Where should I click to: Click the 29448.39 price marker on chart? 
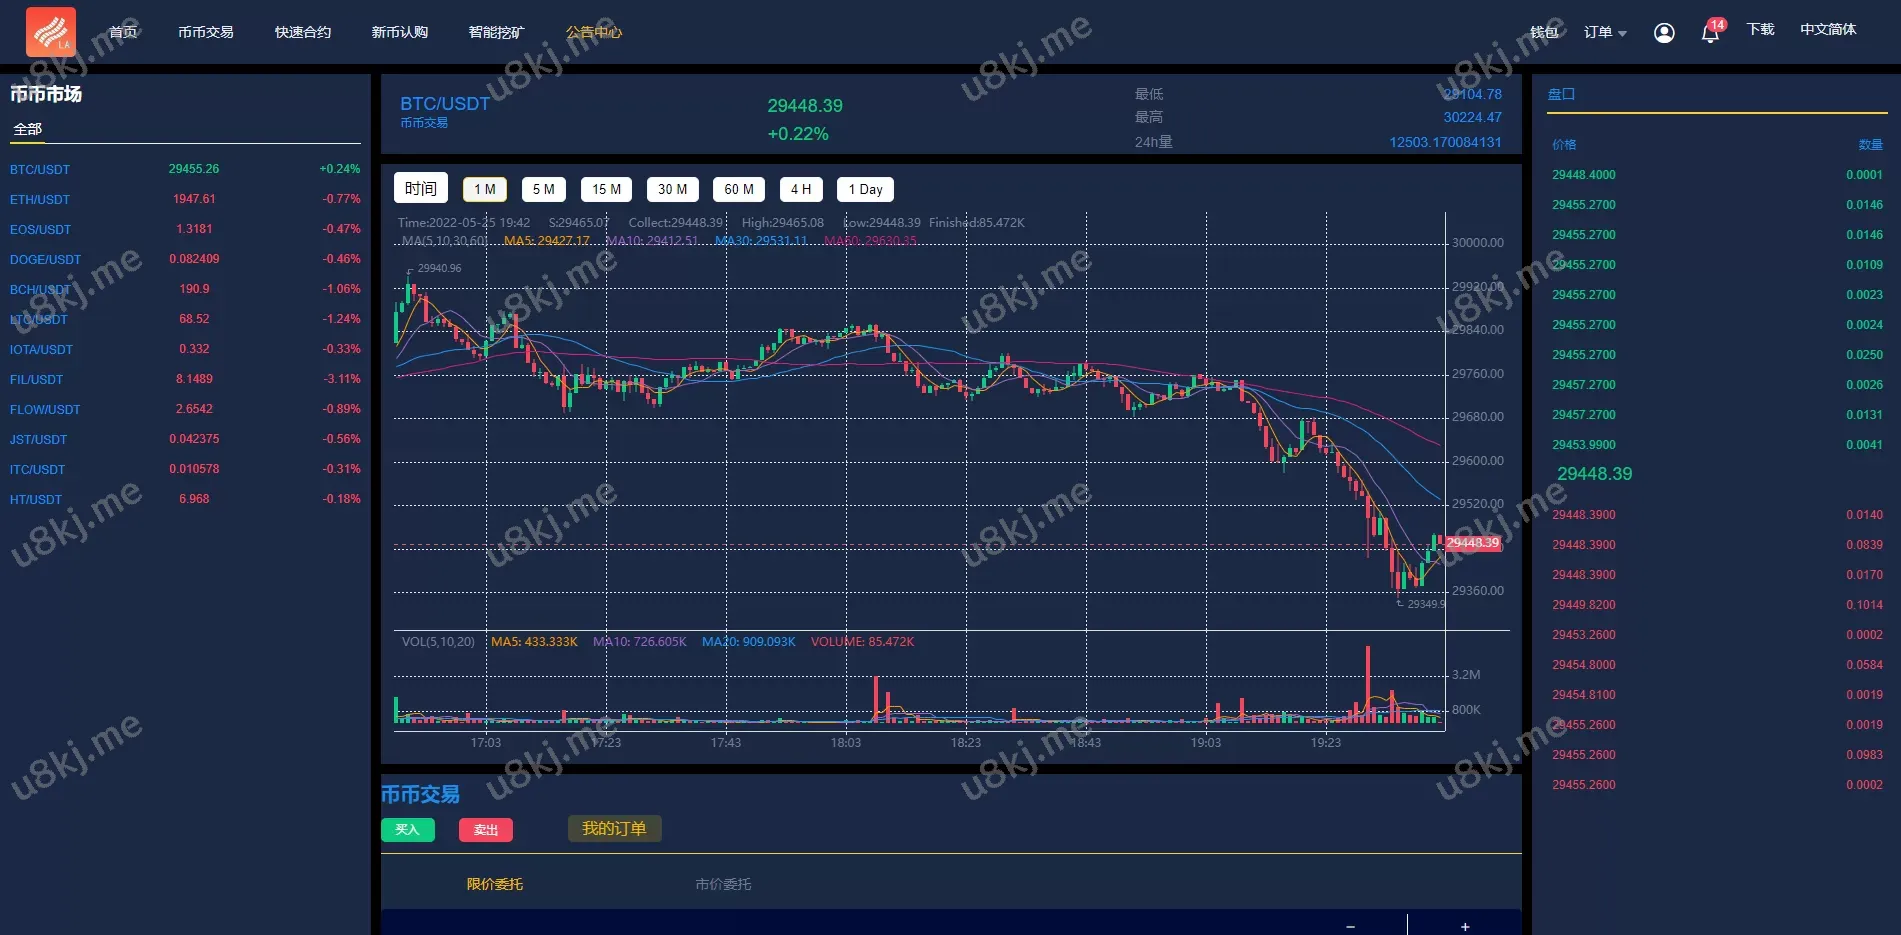(x=1473, y=543)
